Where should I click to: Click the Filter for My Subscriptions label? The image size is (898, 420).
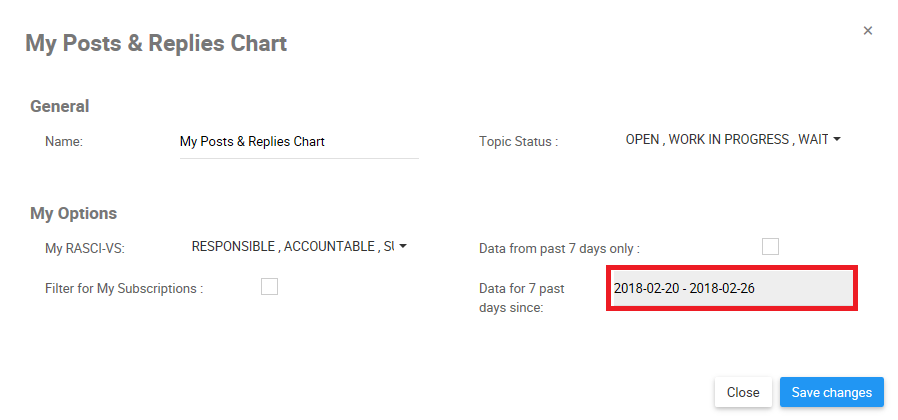124,289
